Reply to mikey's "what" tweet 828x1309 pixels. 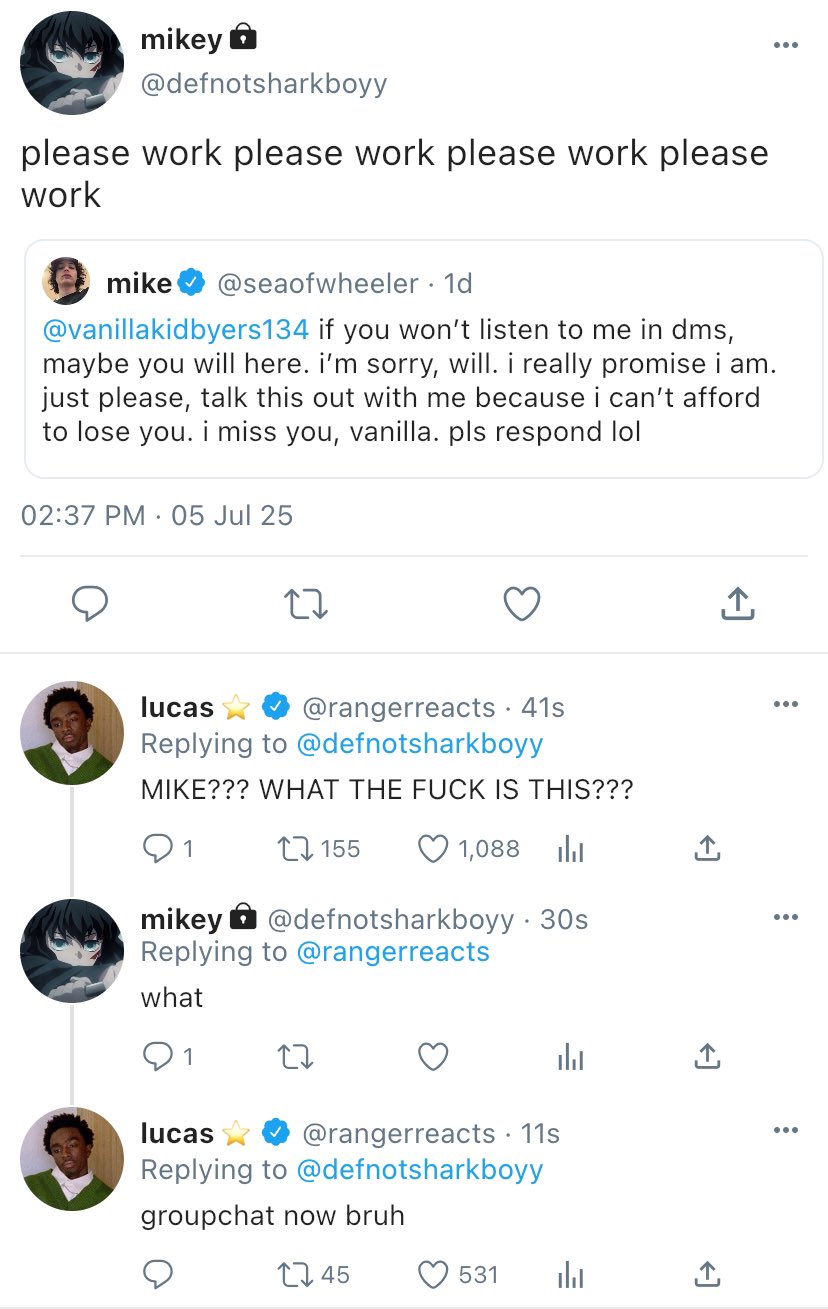click(157, 1056)
